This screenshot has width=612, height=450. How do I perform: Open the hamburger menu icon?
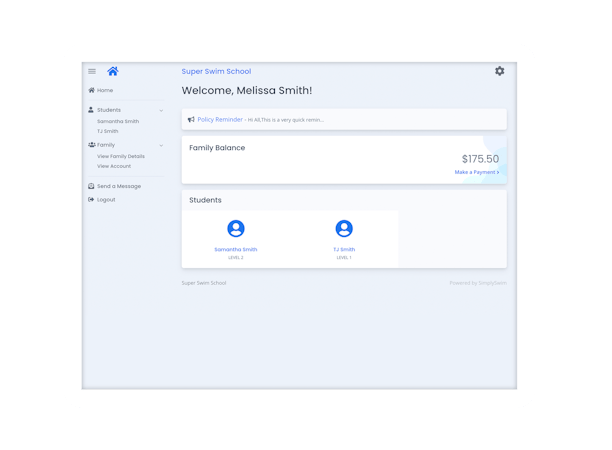(x=92, y=71)
